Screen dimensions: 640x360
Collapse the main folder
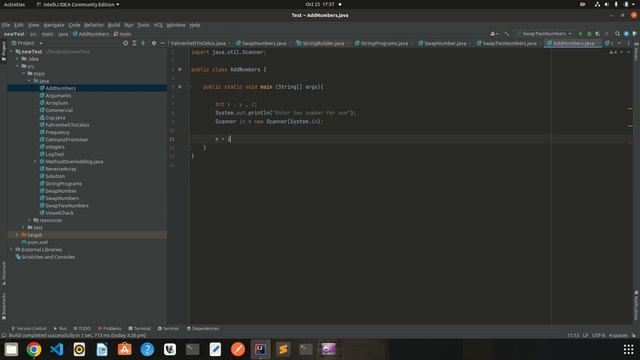[x=23, y=73]
